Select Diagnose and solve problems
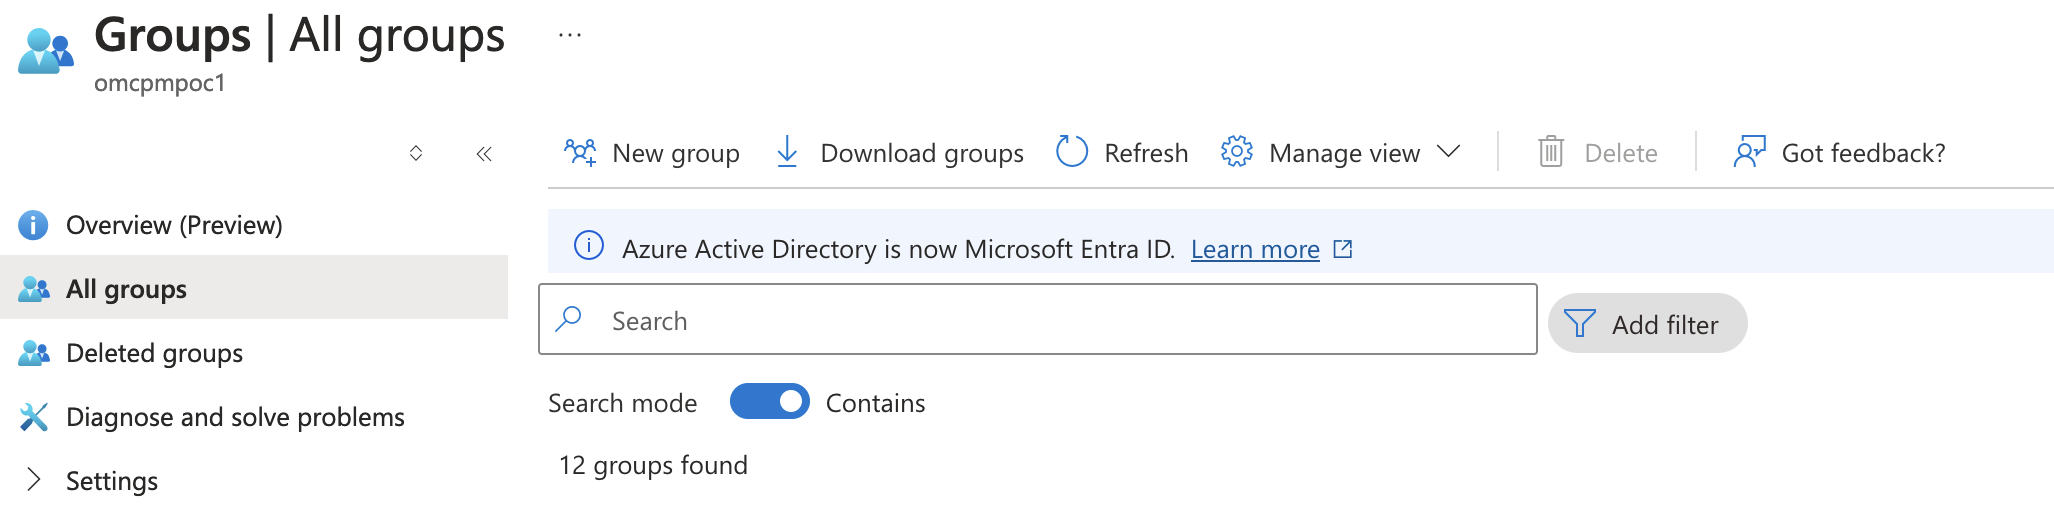Viewport: 2054px width, 510px height. click(235, 417)
